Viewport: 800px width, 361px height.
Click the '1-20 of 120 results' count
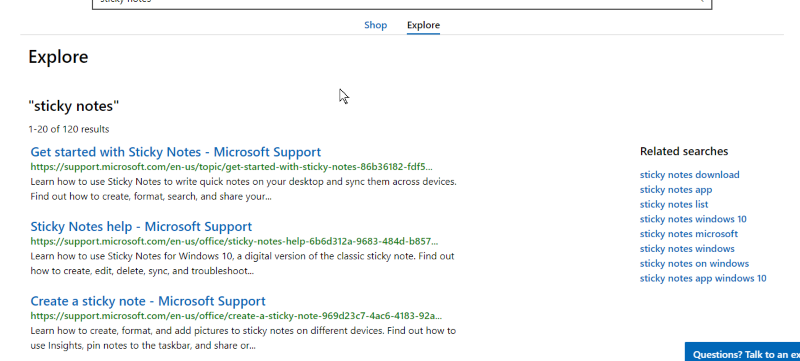(x=69, y=130)
